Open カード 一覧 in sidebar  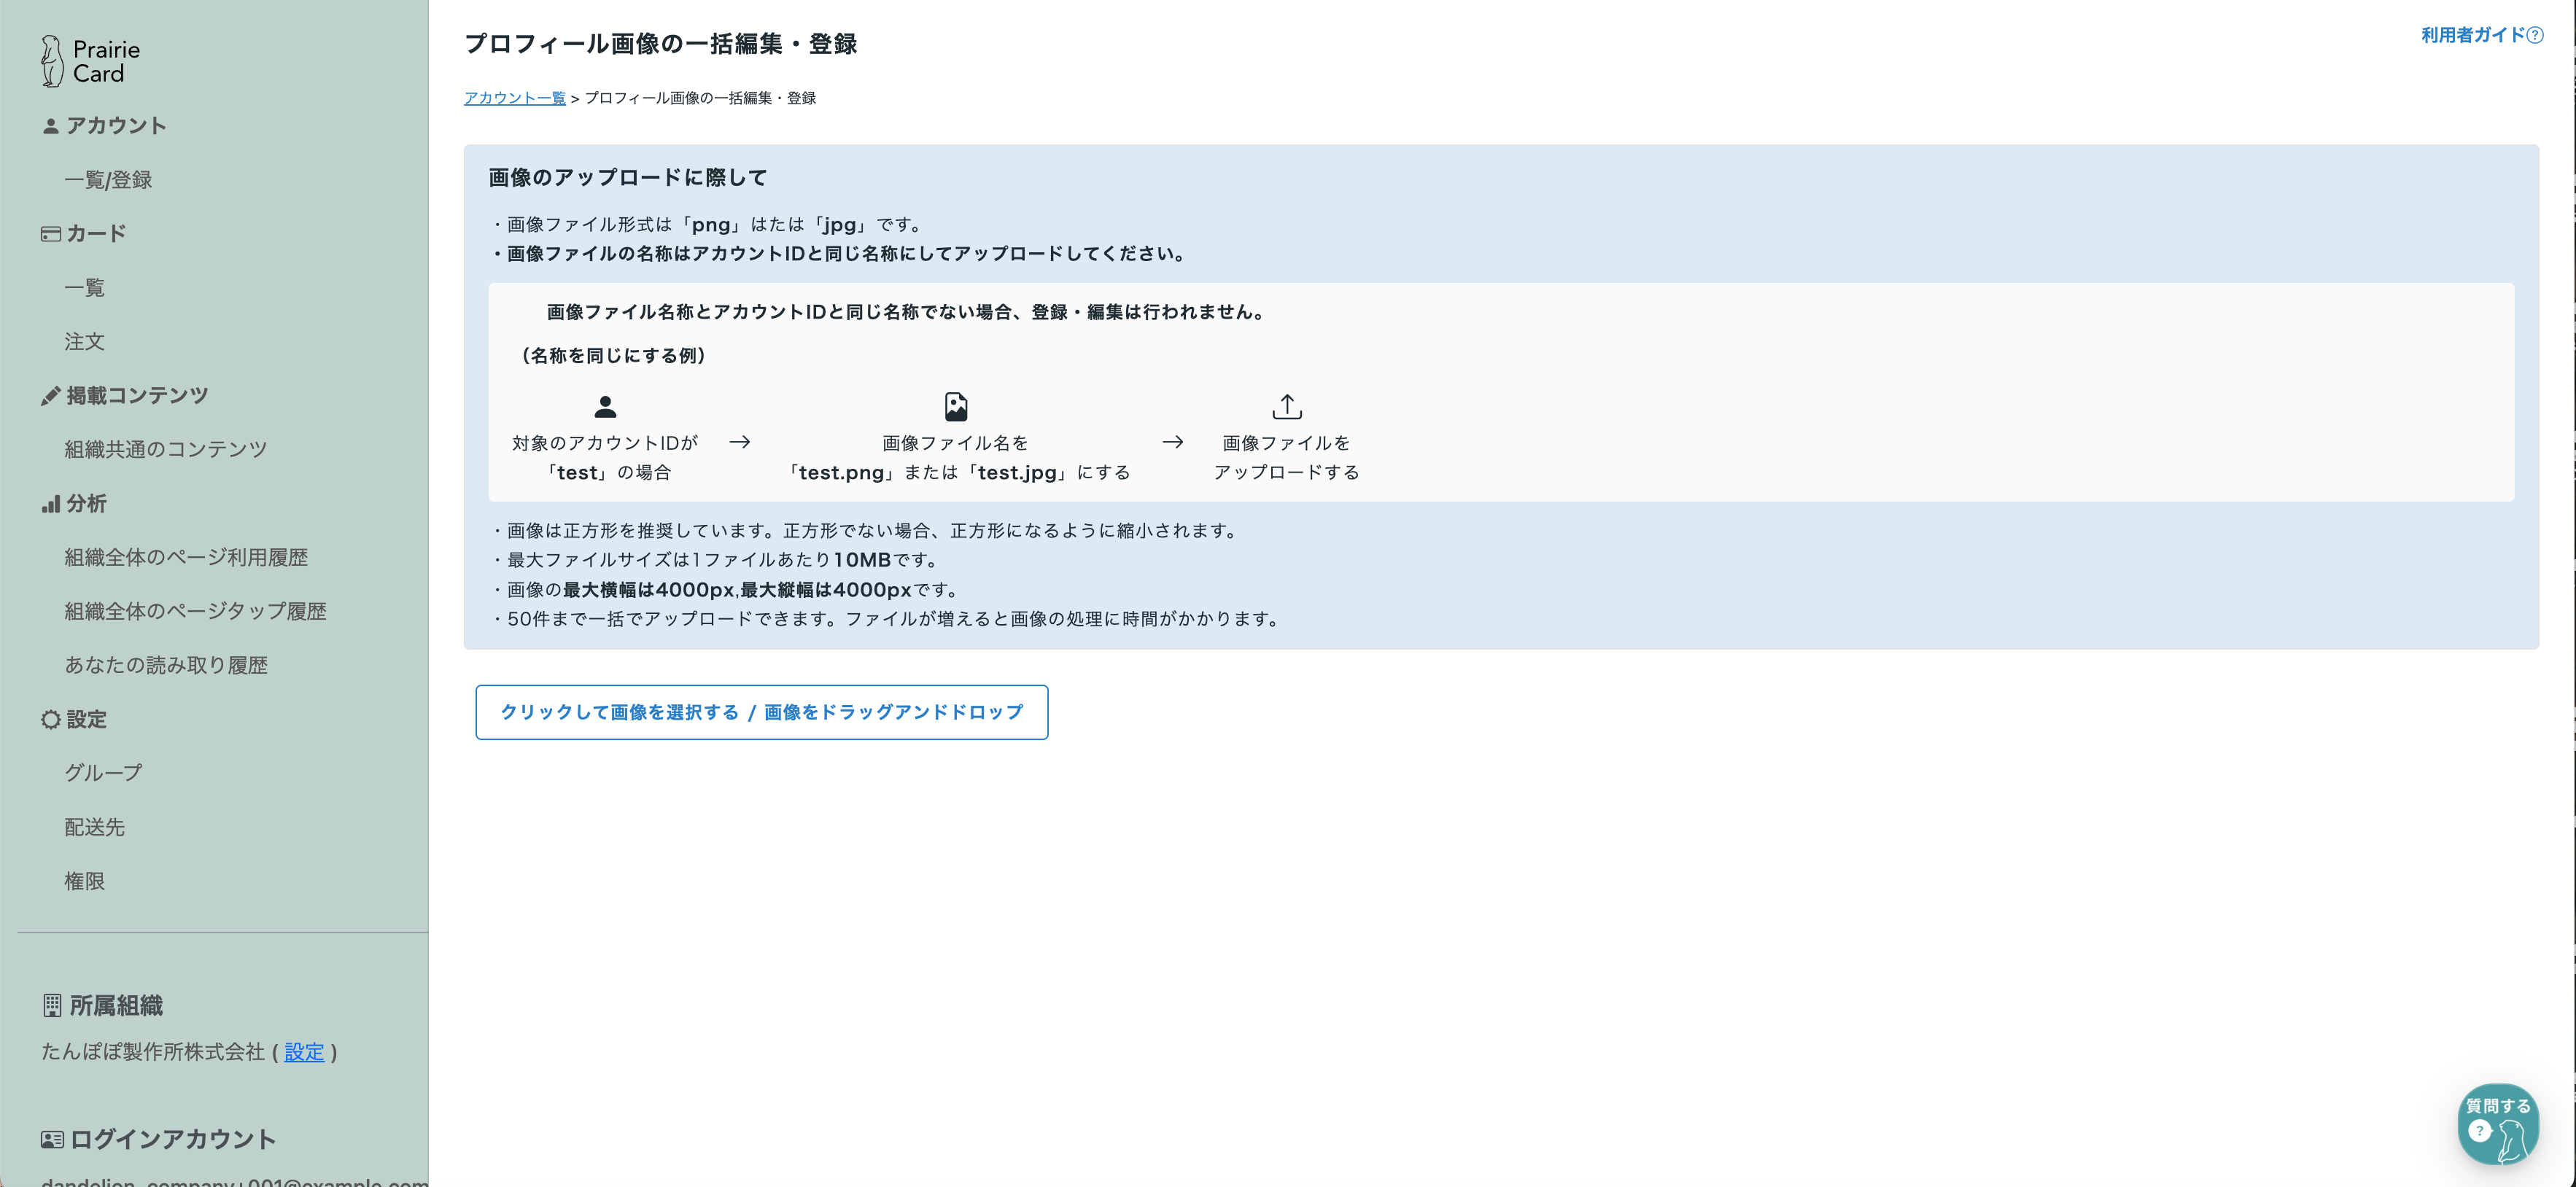pyautogui.click(x=84, y=288)
